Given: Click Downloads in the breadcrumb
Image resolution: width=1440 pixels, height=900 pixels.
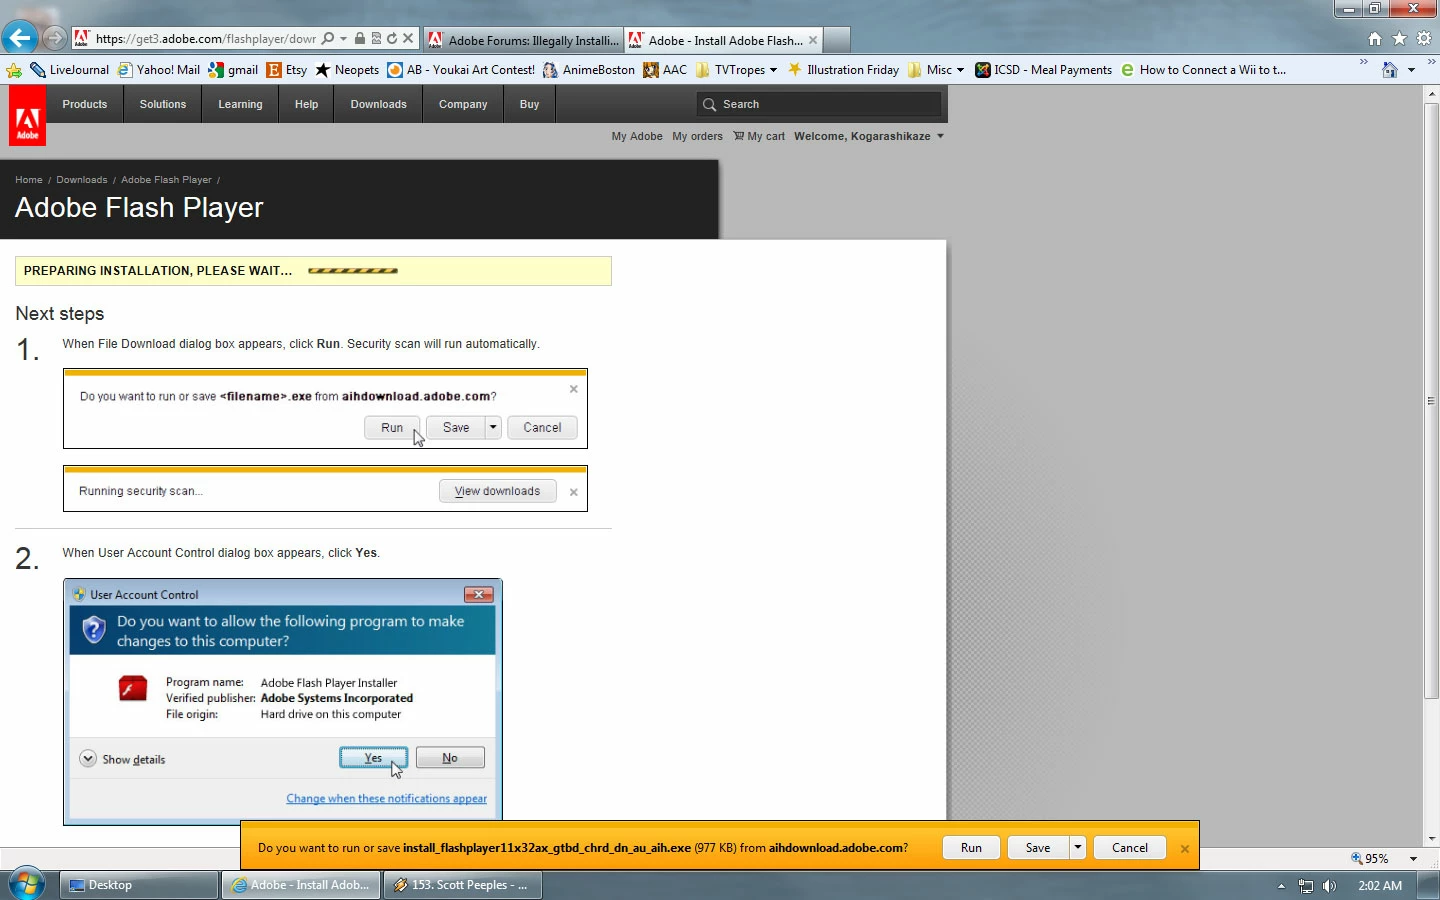Looking at the screenshot, I should pos(82,180).
